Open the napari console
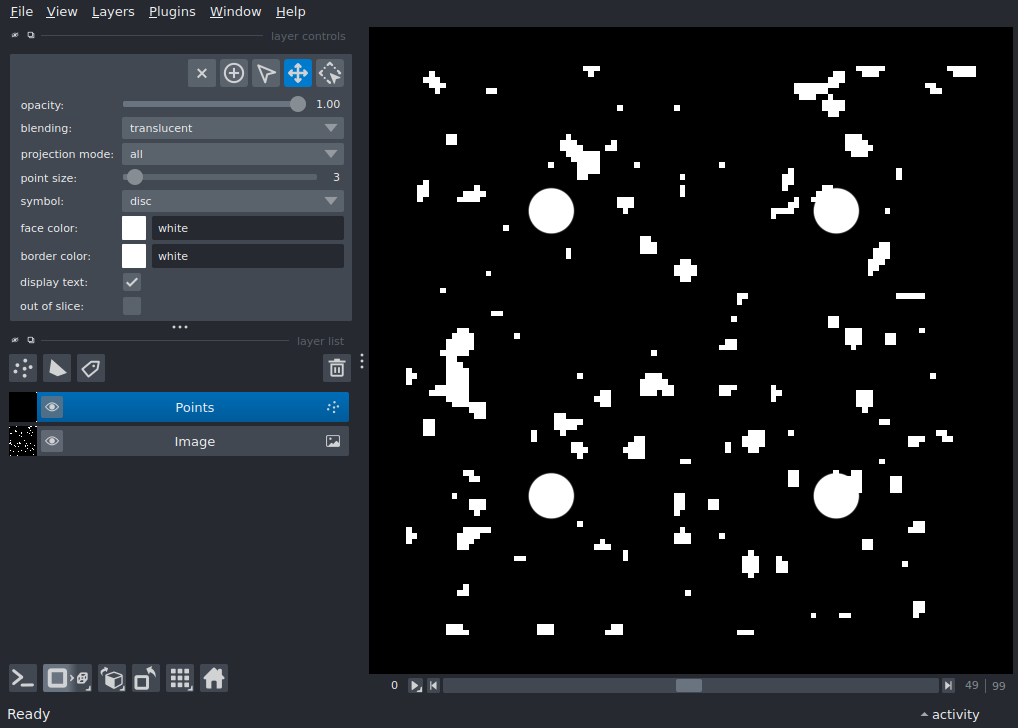Image resolution: width=1018 pixels, height=728 pixels. (x=24, y=678)
